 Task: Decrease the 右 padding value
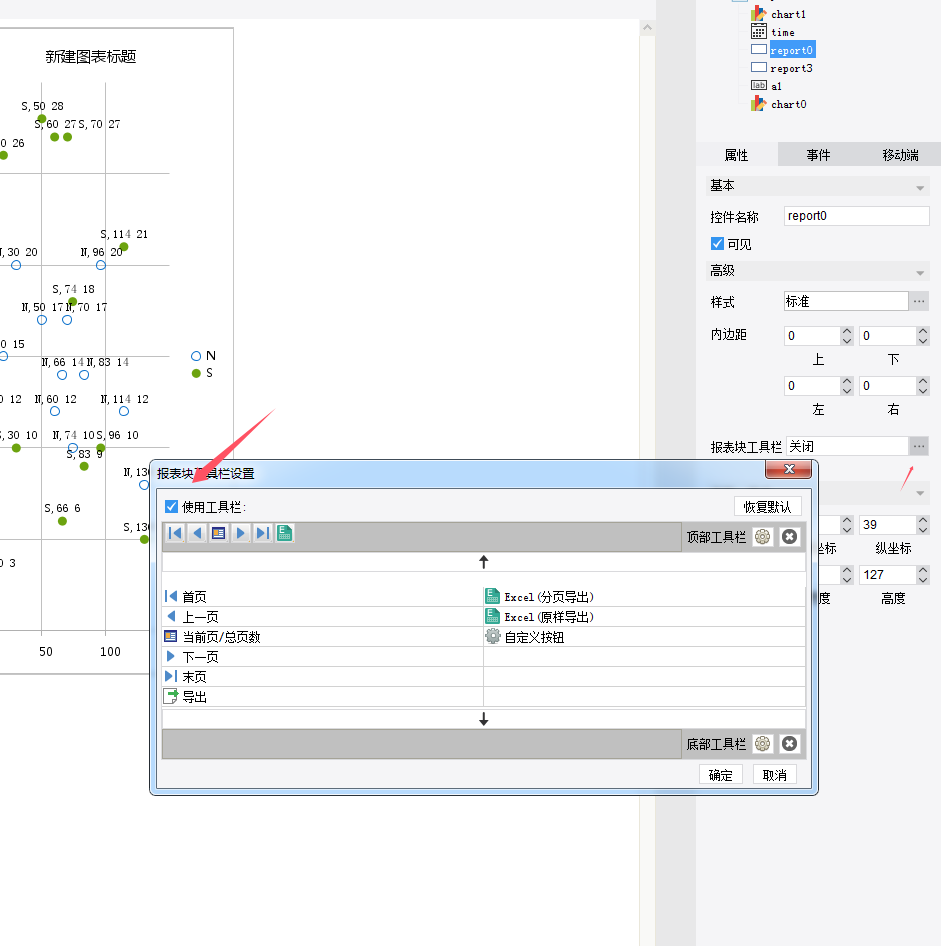(x=923, y=390)
